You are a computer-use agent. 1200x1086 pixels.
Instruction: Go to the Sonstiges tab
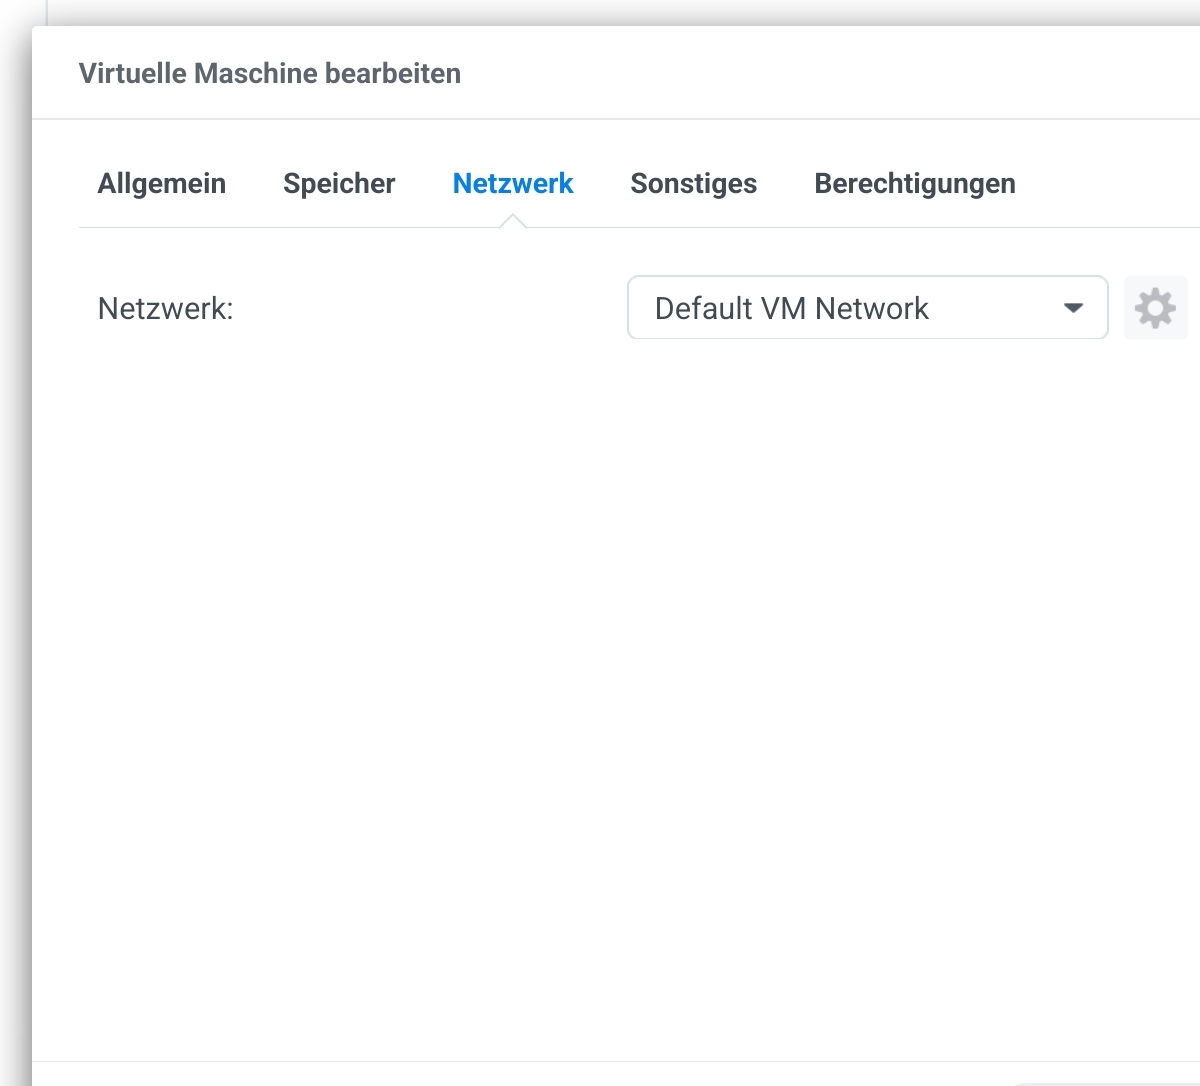coord(693,184)
